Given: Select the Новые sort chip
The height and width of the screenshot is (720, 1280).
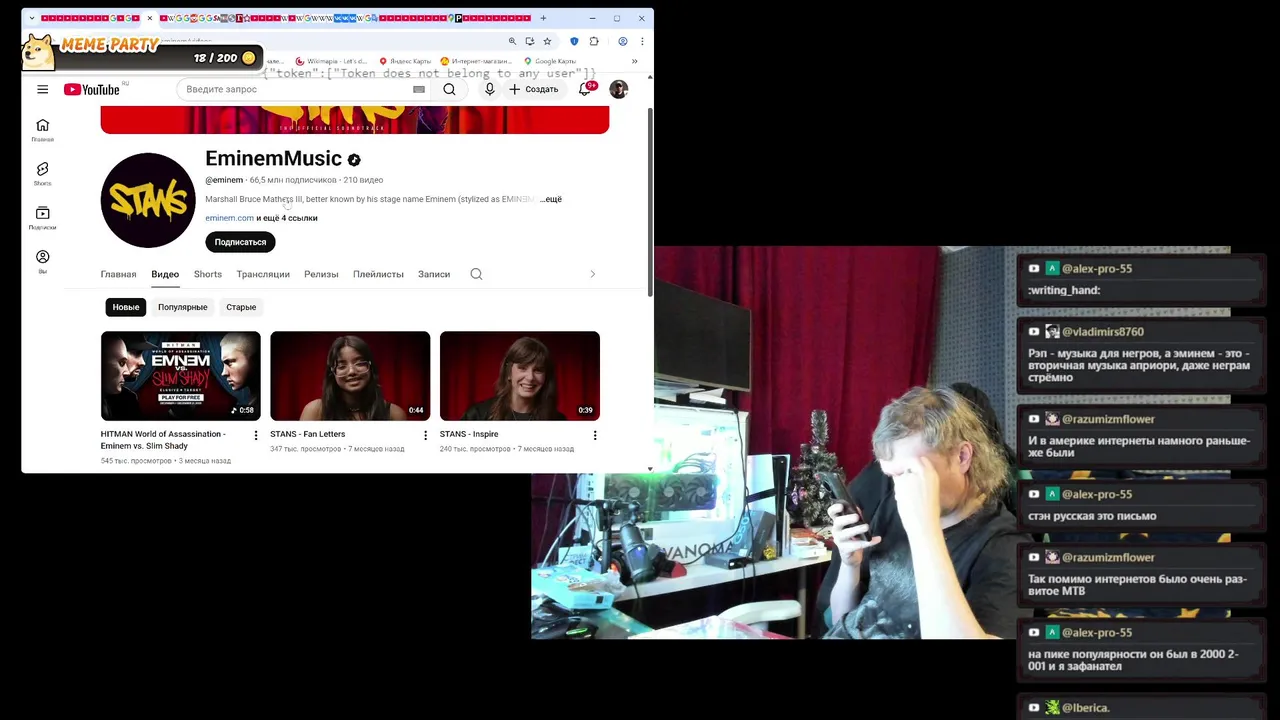Looking at the screenshot, I should 126,307.
